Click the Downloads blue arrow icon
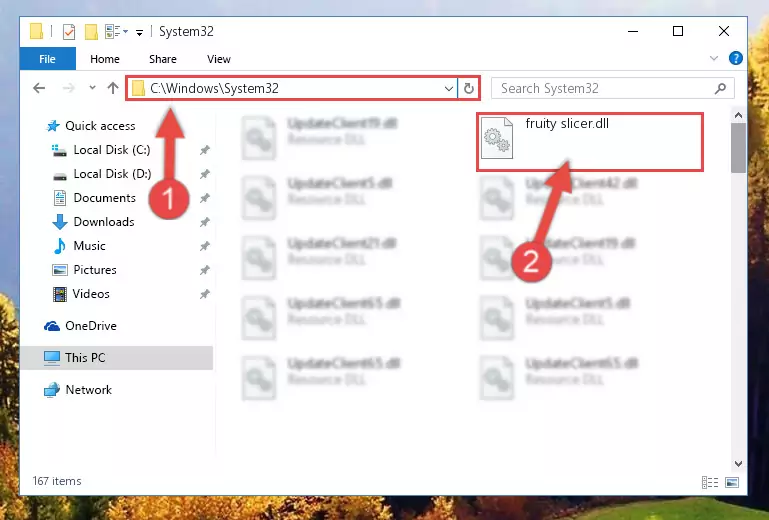Viewport: 769px width, 520px height. click(60, 222)
